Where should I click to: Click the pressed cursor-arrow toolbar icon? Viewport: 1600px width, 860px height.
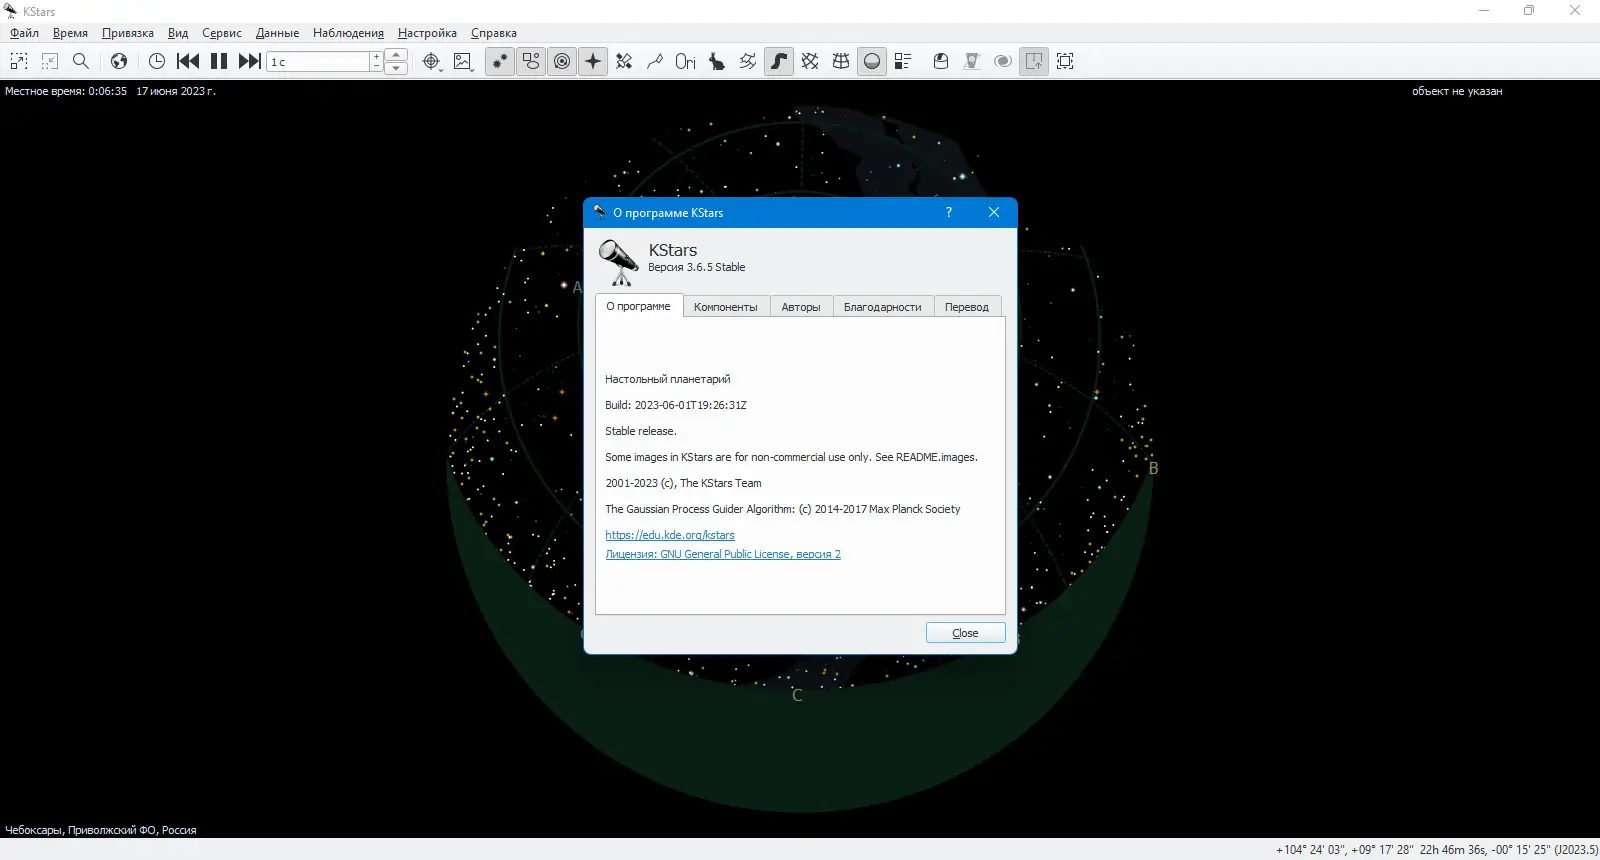[x=1034, y=61]
